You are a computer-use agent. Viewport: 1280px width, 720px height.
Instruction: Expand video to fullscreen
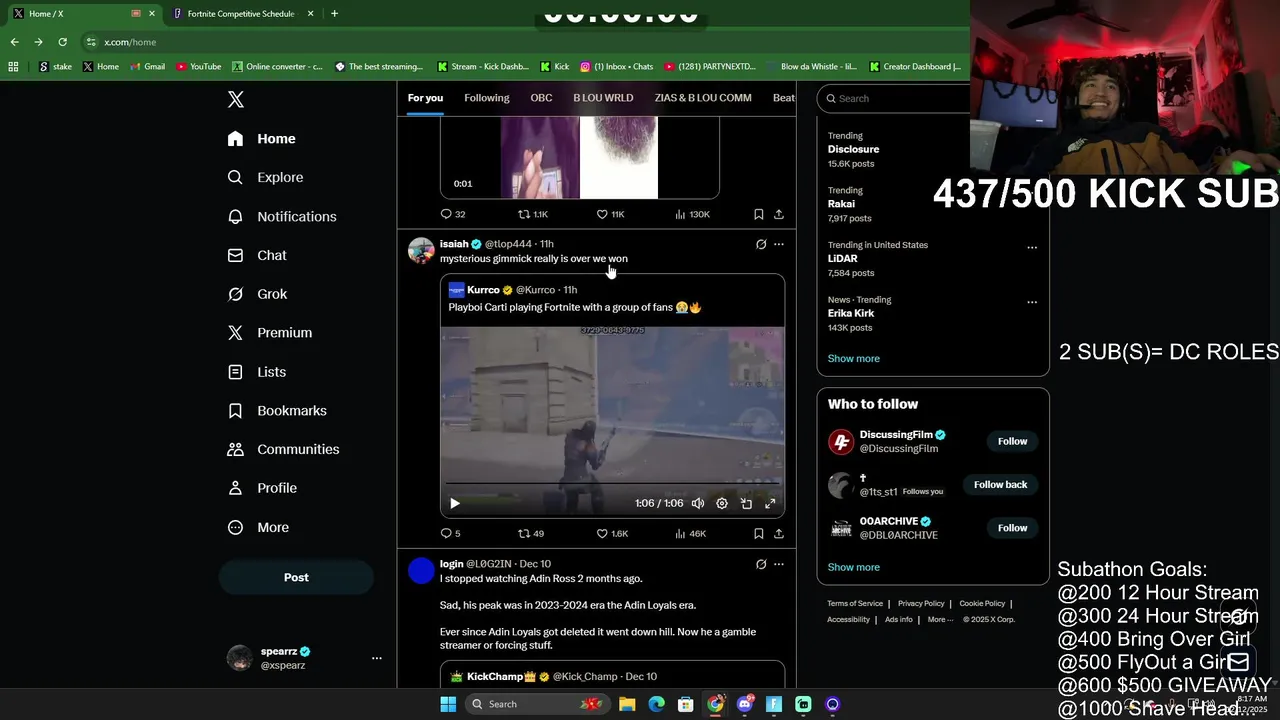pos(770,504)
